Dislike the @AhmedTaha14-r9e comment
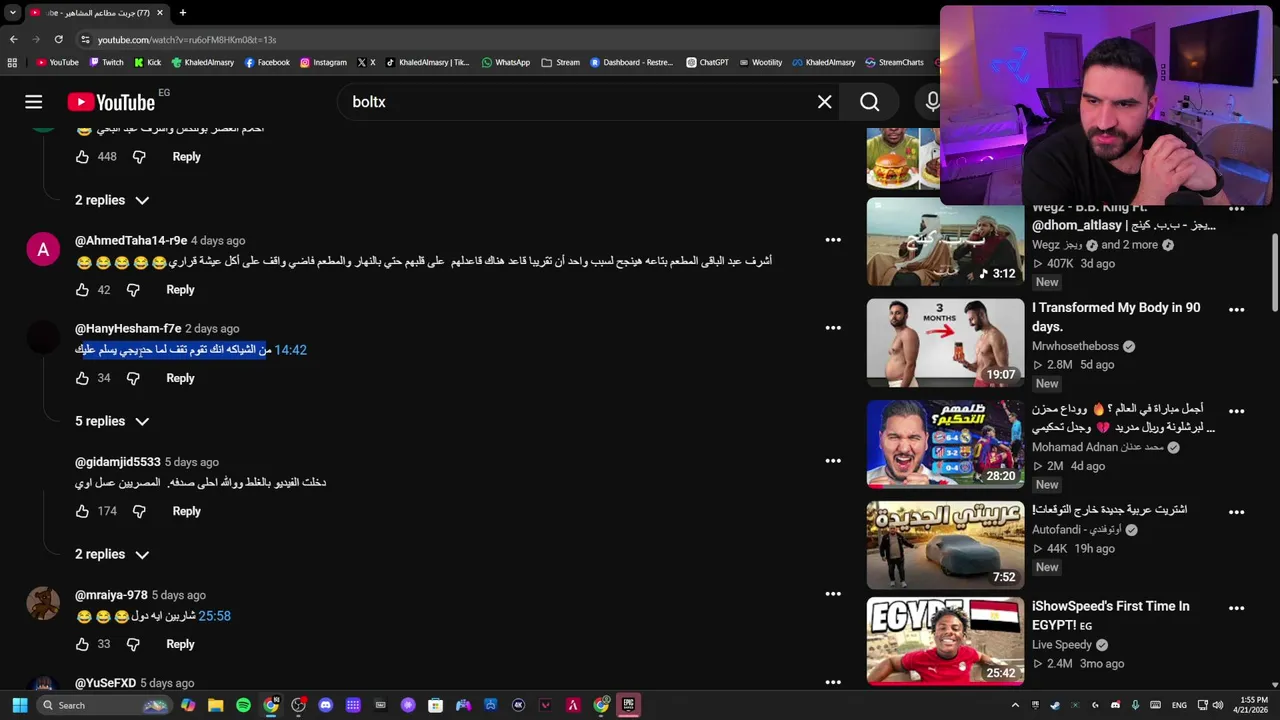The height and width of the screenshot is (720, 1280). pyautogui.click(x=133, y=290)
